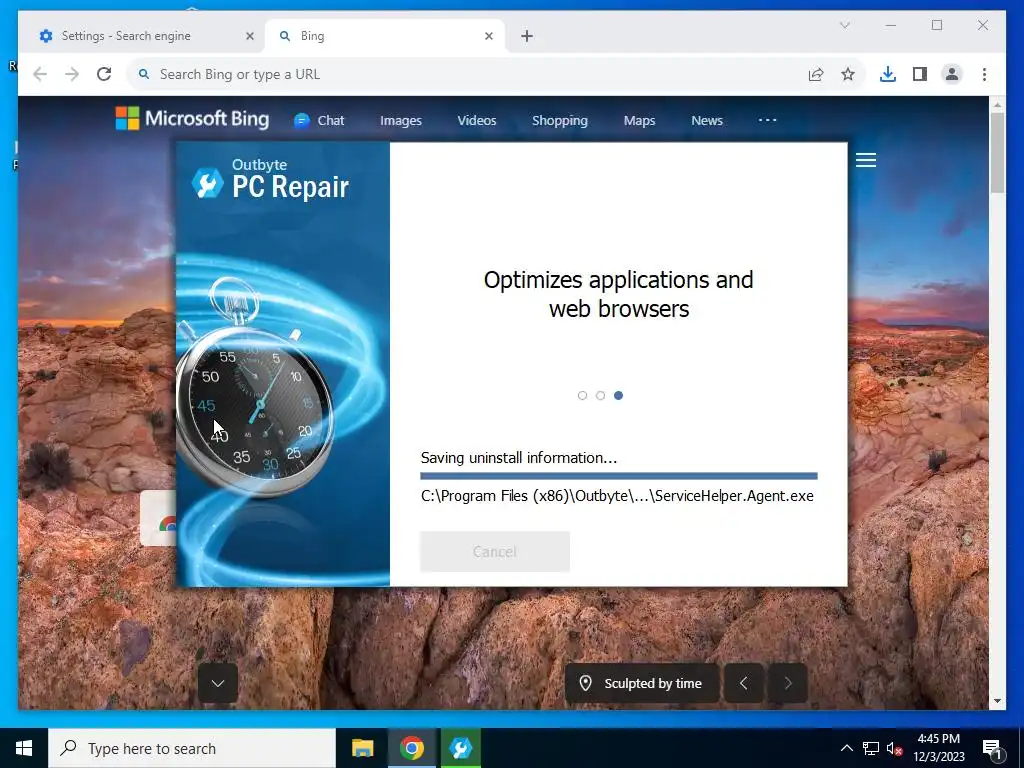Image resolution: width=1024 pixels, height=768 pixels.
Task: Open a new Chrome tab
Action: point(527,36)
